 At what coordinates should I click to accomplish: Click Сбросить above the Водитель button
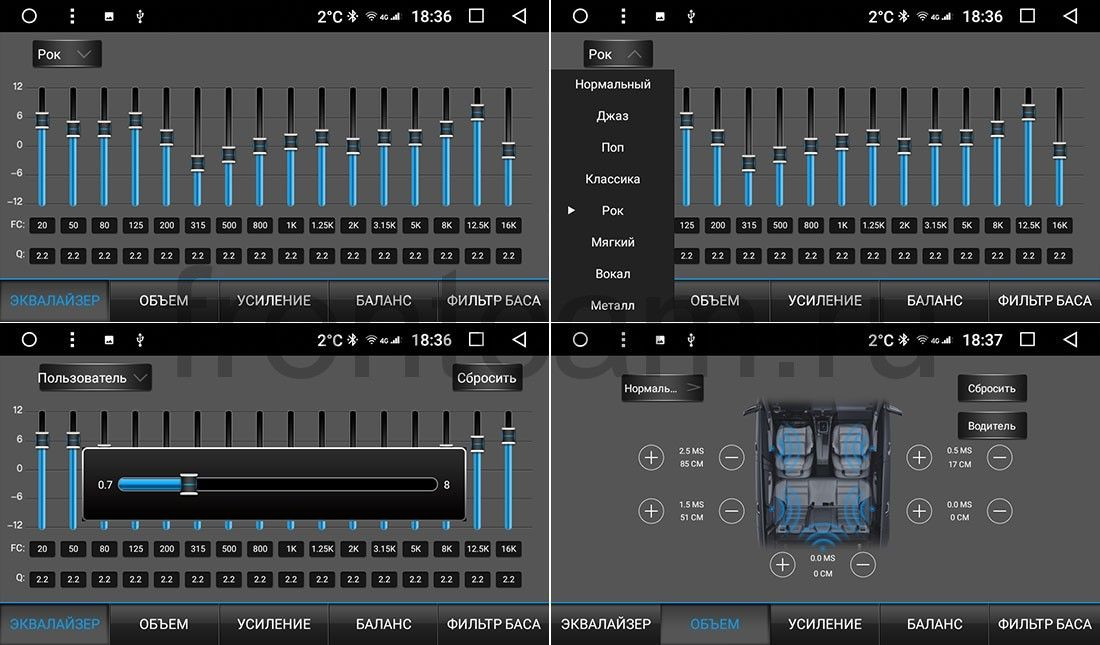pyautogui.click(x=991, y=388)
